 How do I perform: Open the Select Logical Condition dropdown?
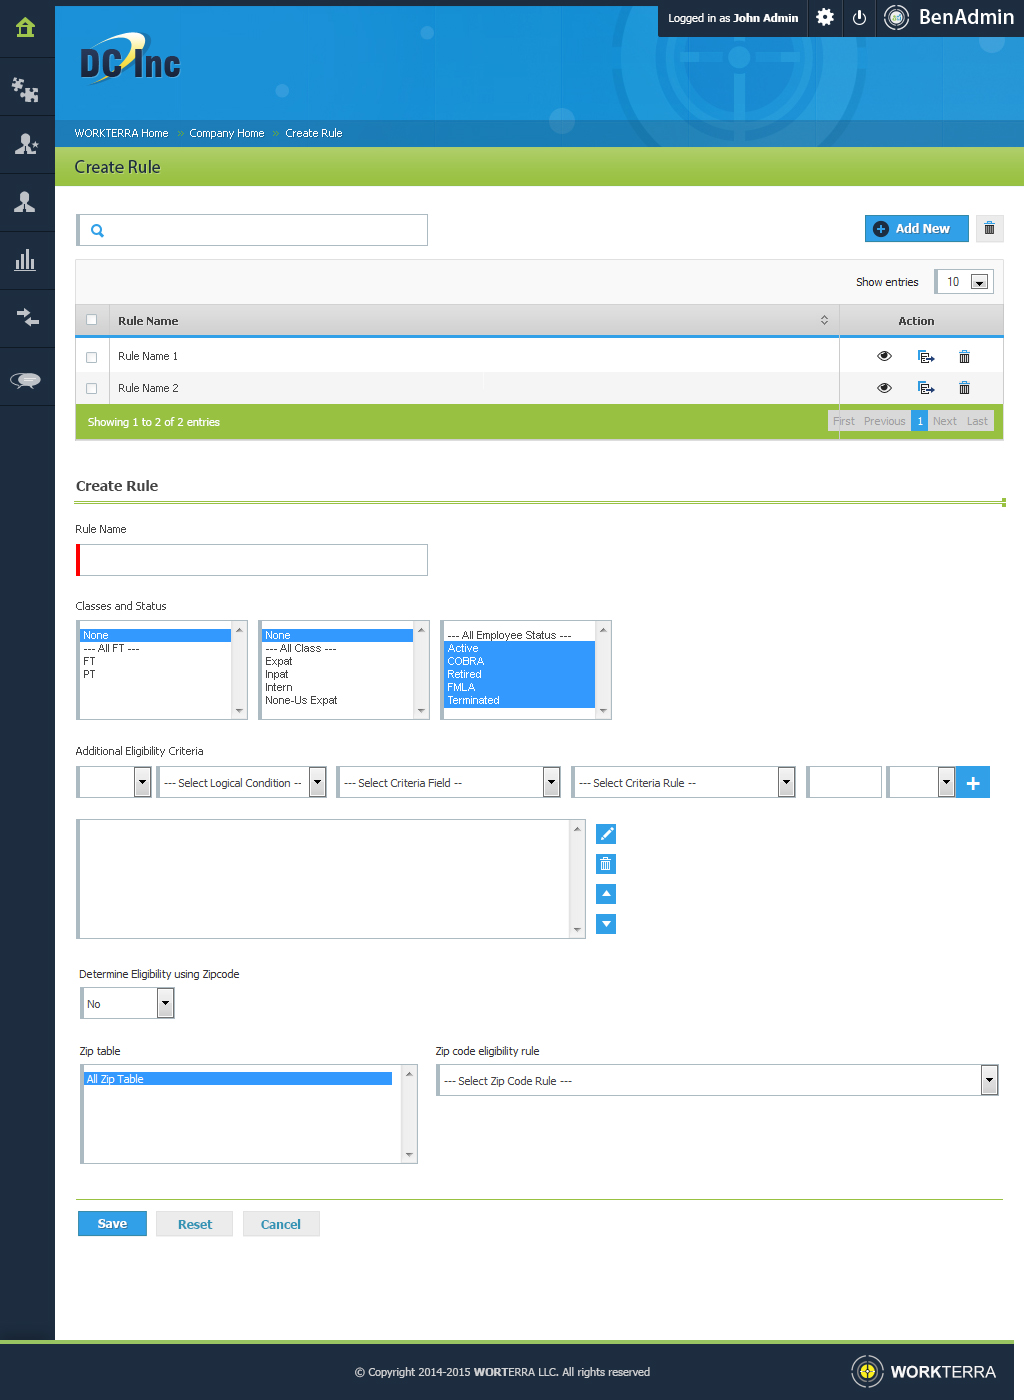241,783
